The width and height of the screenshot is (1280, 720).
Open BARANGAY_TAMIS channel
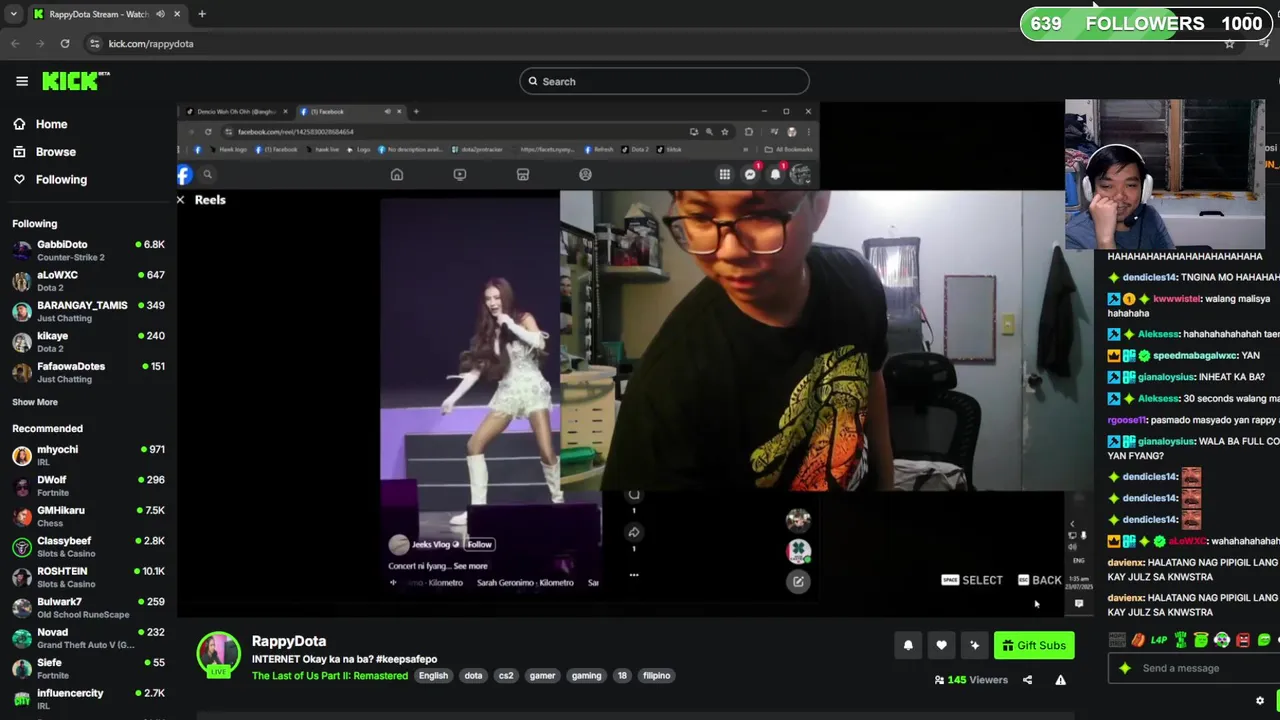[x=88, y=311]
